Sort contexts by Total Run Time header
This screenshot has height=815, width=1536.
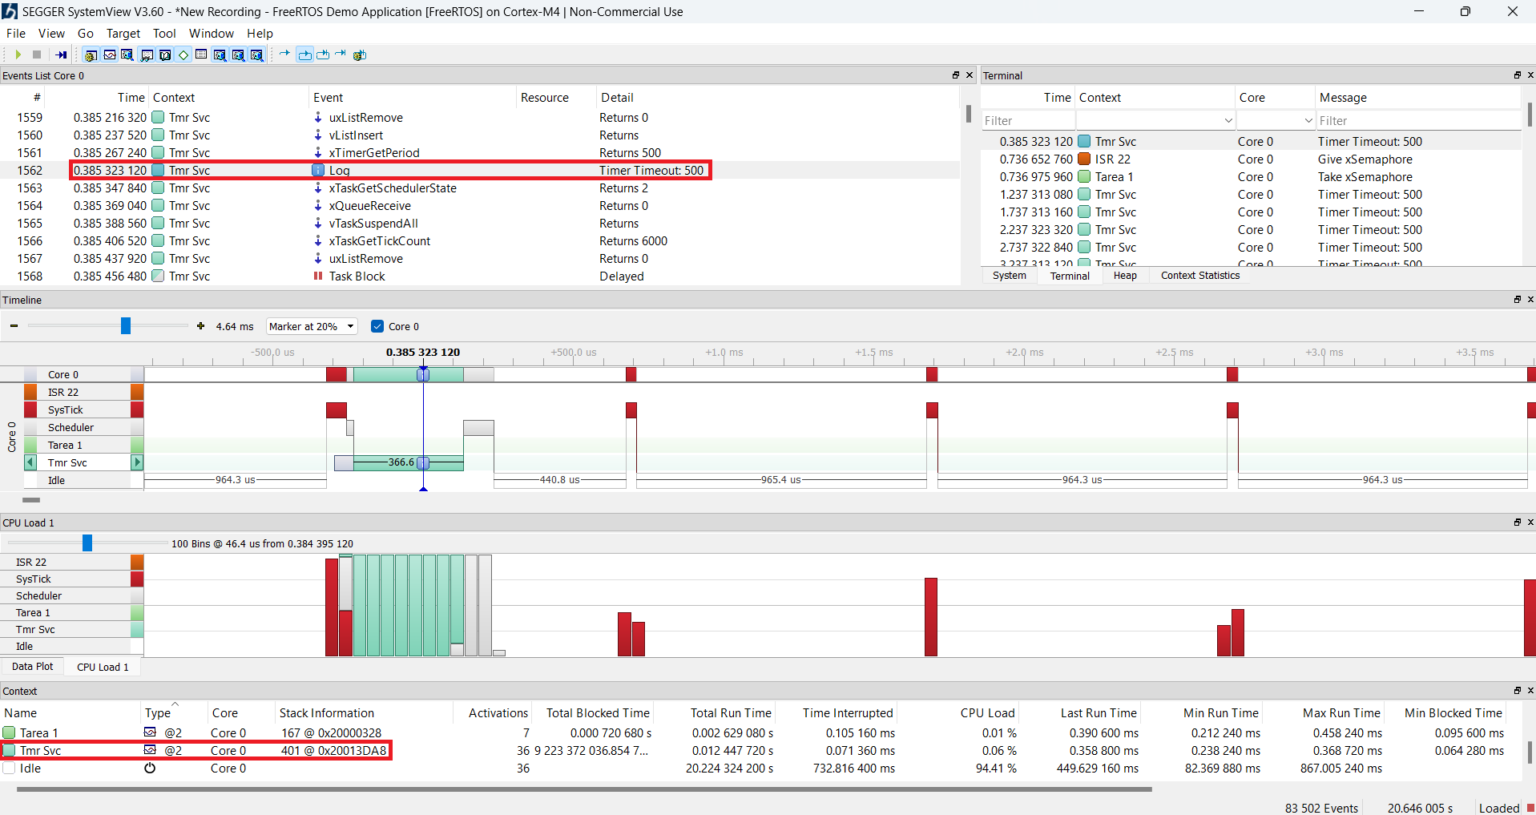point(731,713)
